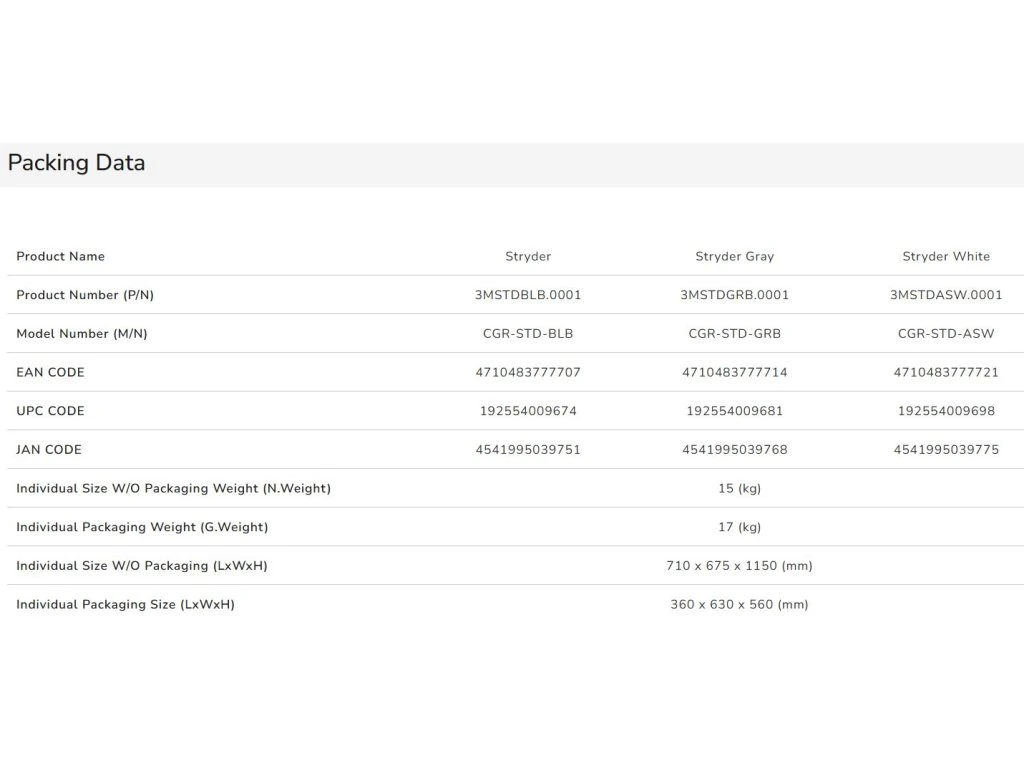Viewport: 1024px width, 768px height.
Task: Click the Stryder White column header
Action: coord(946,256)
